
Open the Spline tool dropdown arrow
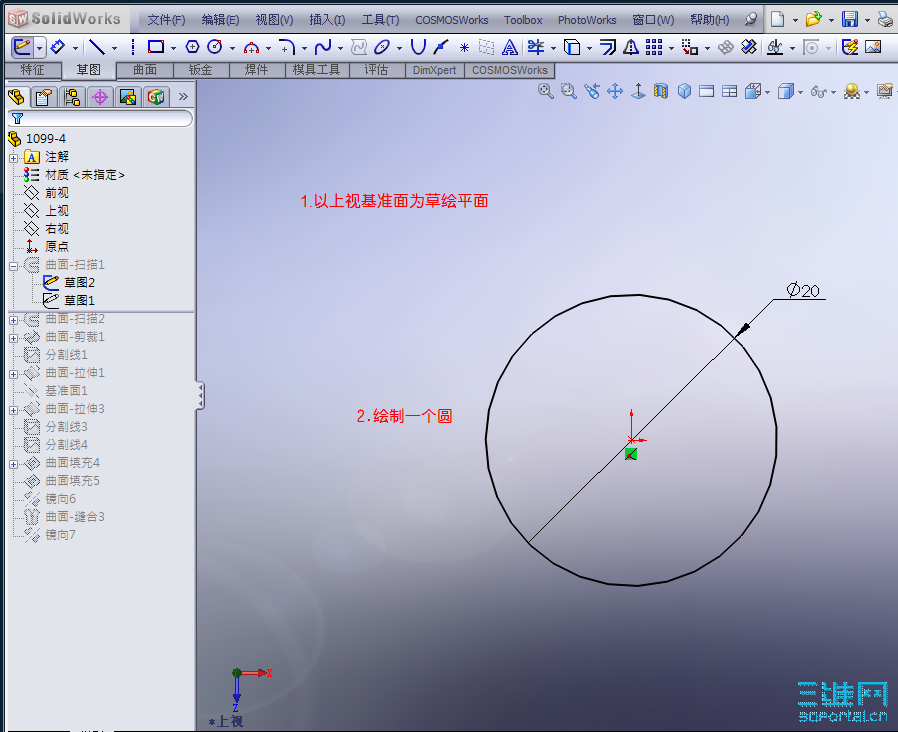[340, 48]
